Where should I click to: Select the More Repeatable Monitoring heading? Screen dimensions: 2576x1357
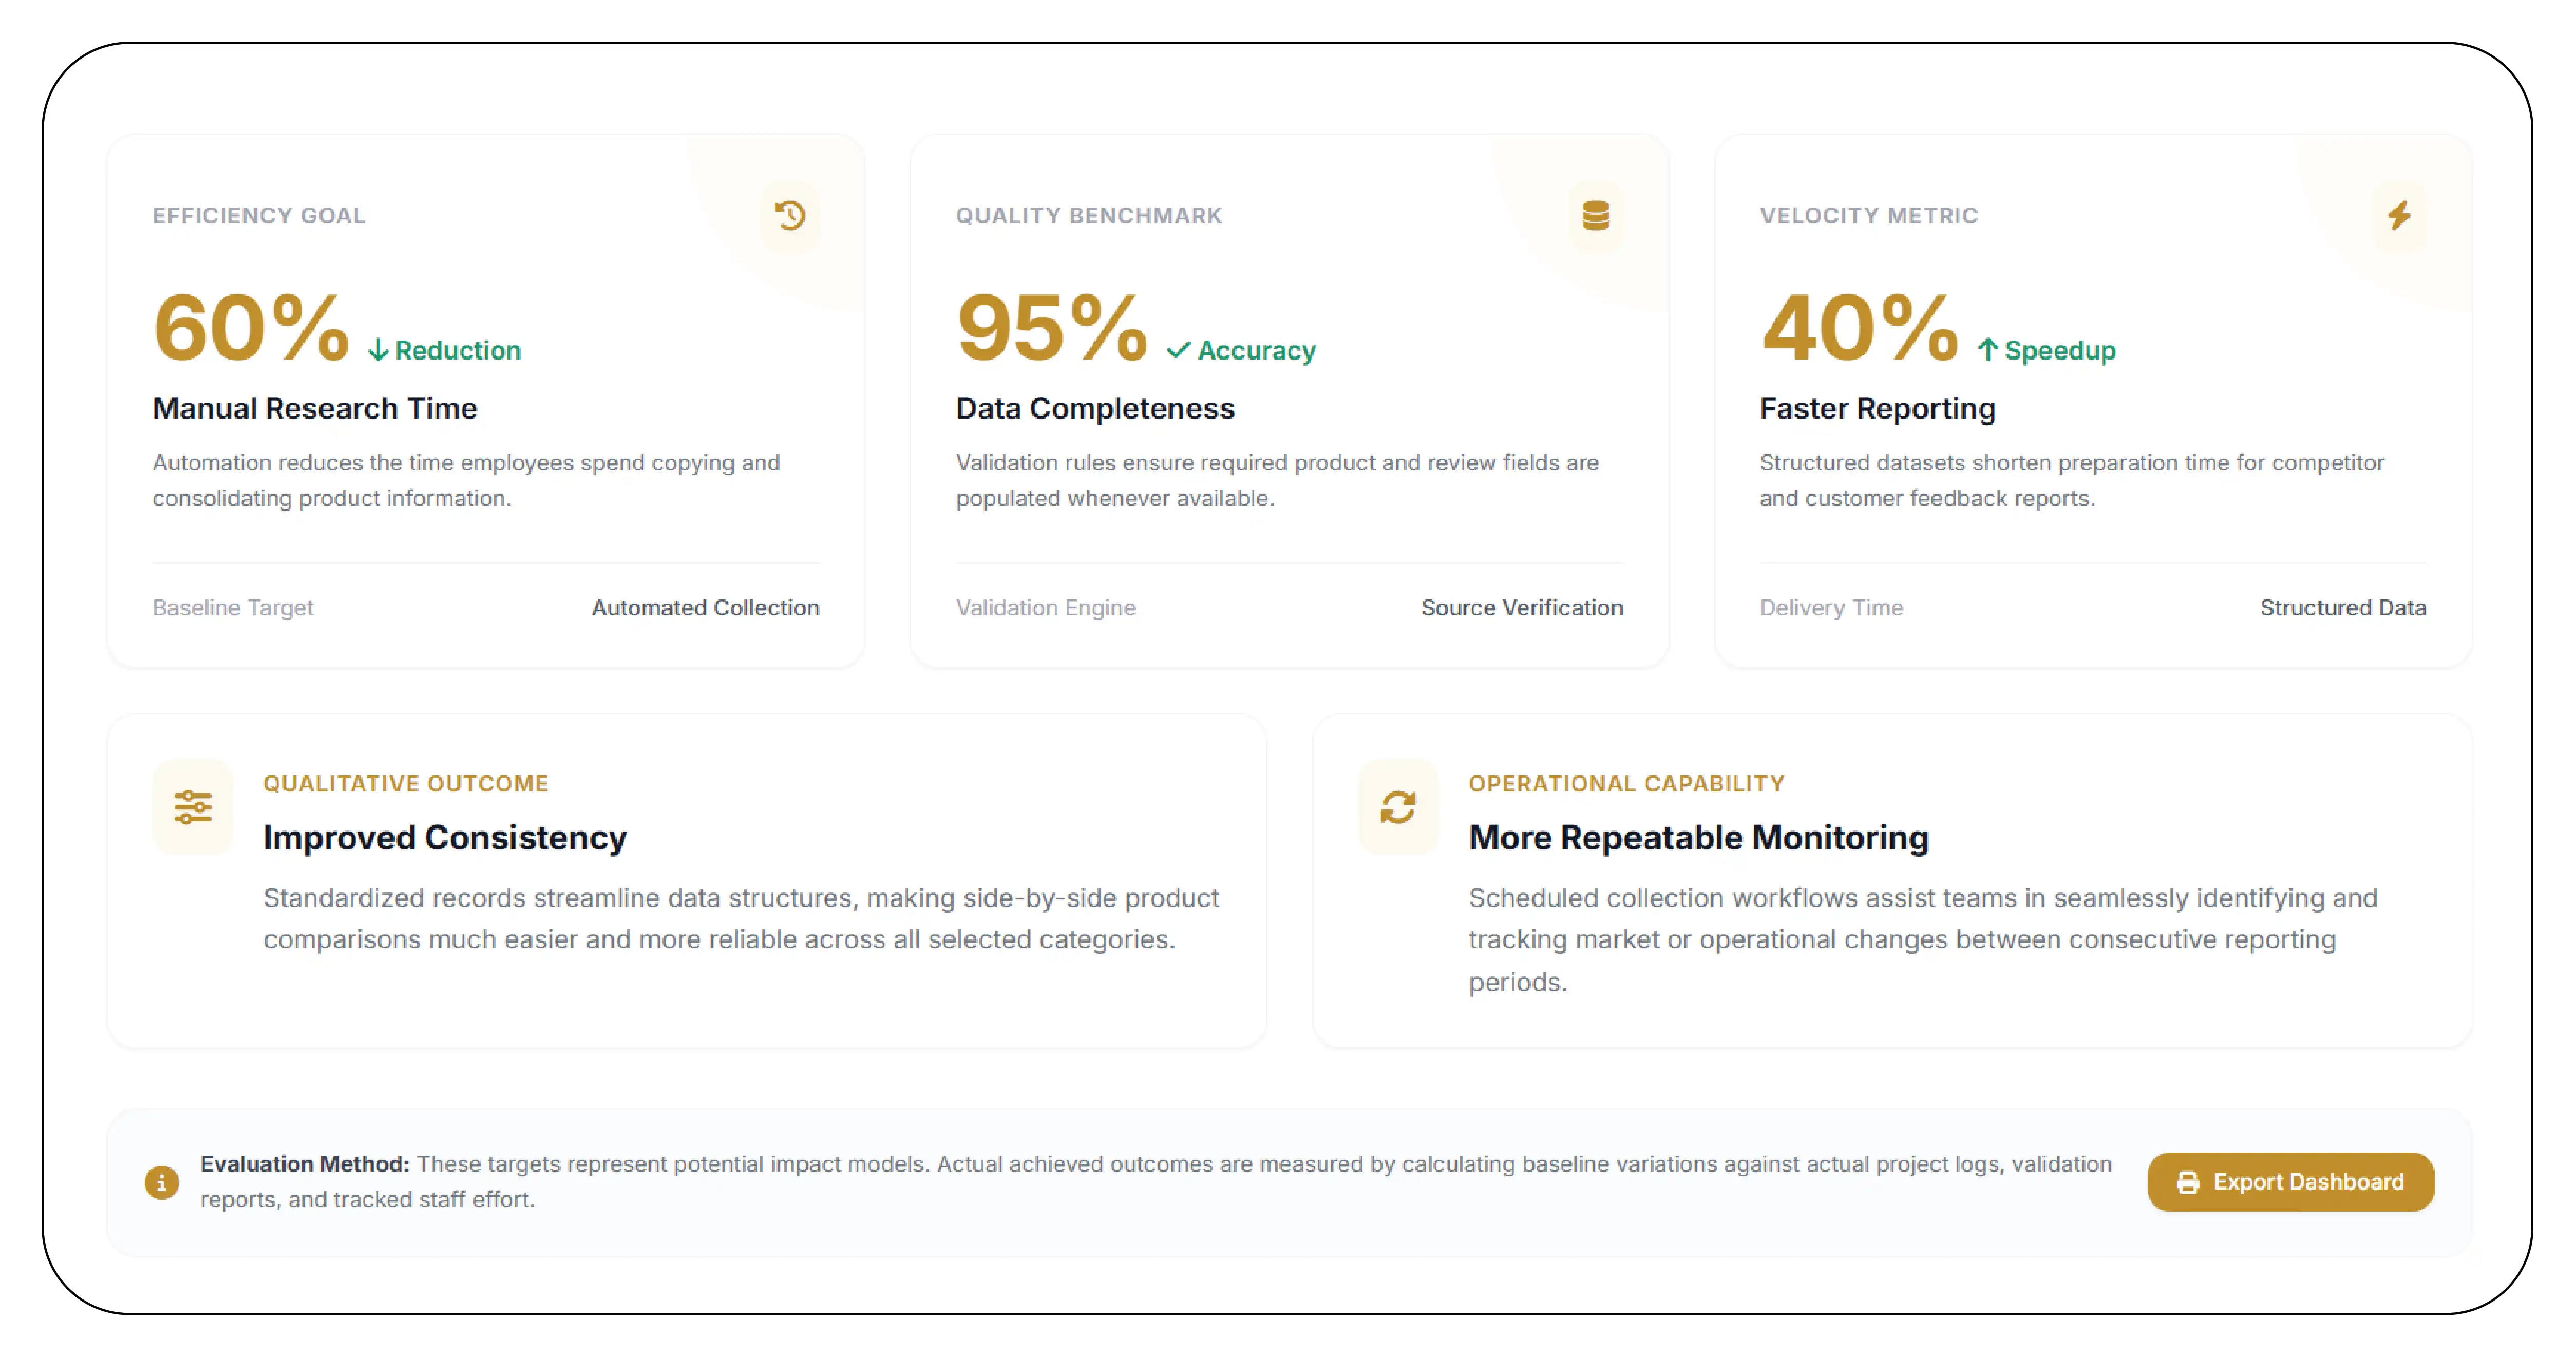[x=1698, y=837]
